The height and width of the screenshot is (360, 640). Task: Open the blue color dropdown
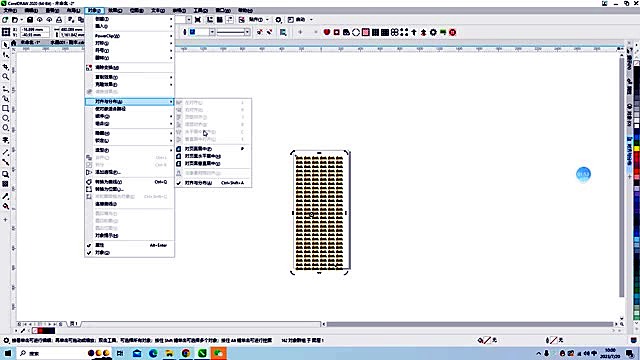[212, 32]
